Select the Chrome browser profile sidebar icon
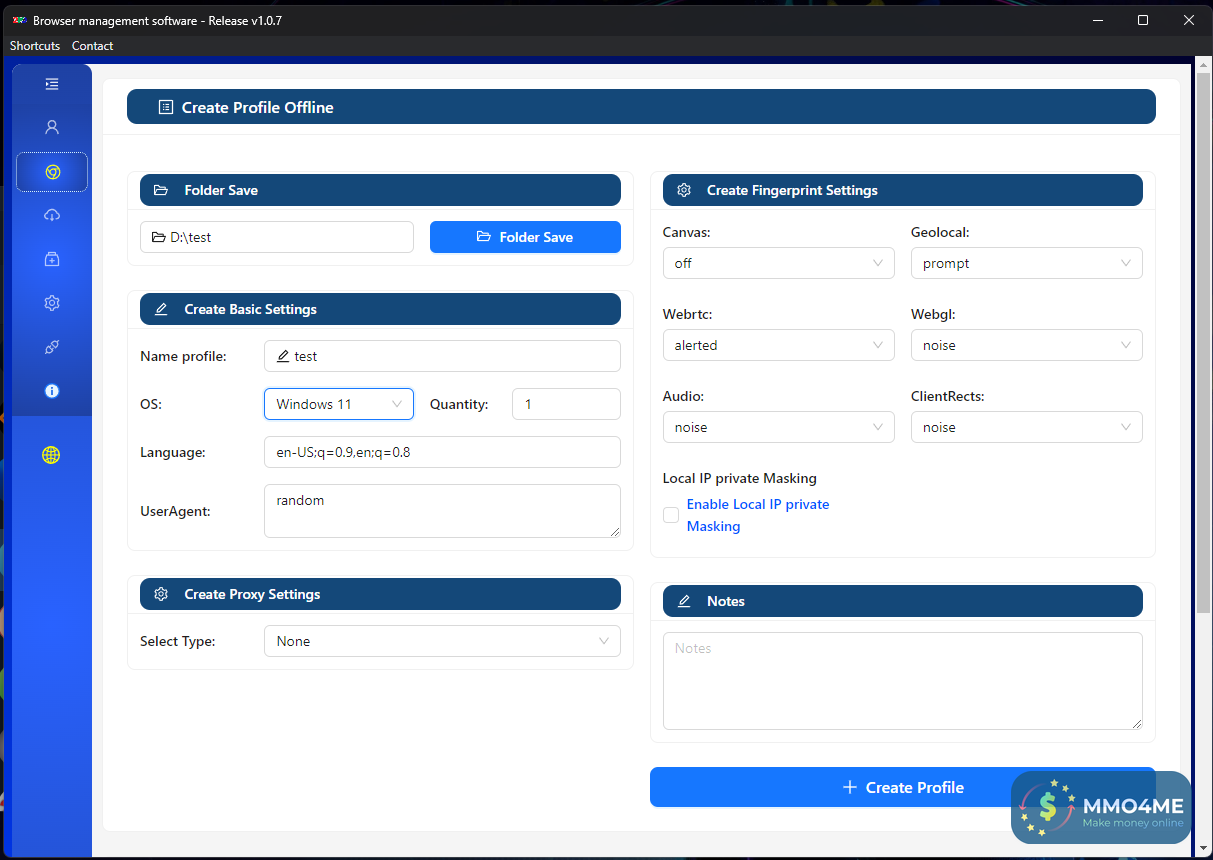 coord(52,172)
